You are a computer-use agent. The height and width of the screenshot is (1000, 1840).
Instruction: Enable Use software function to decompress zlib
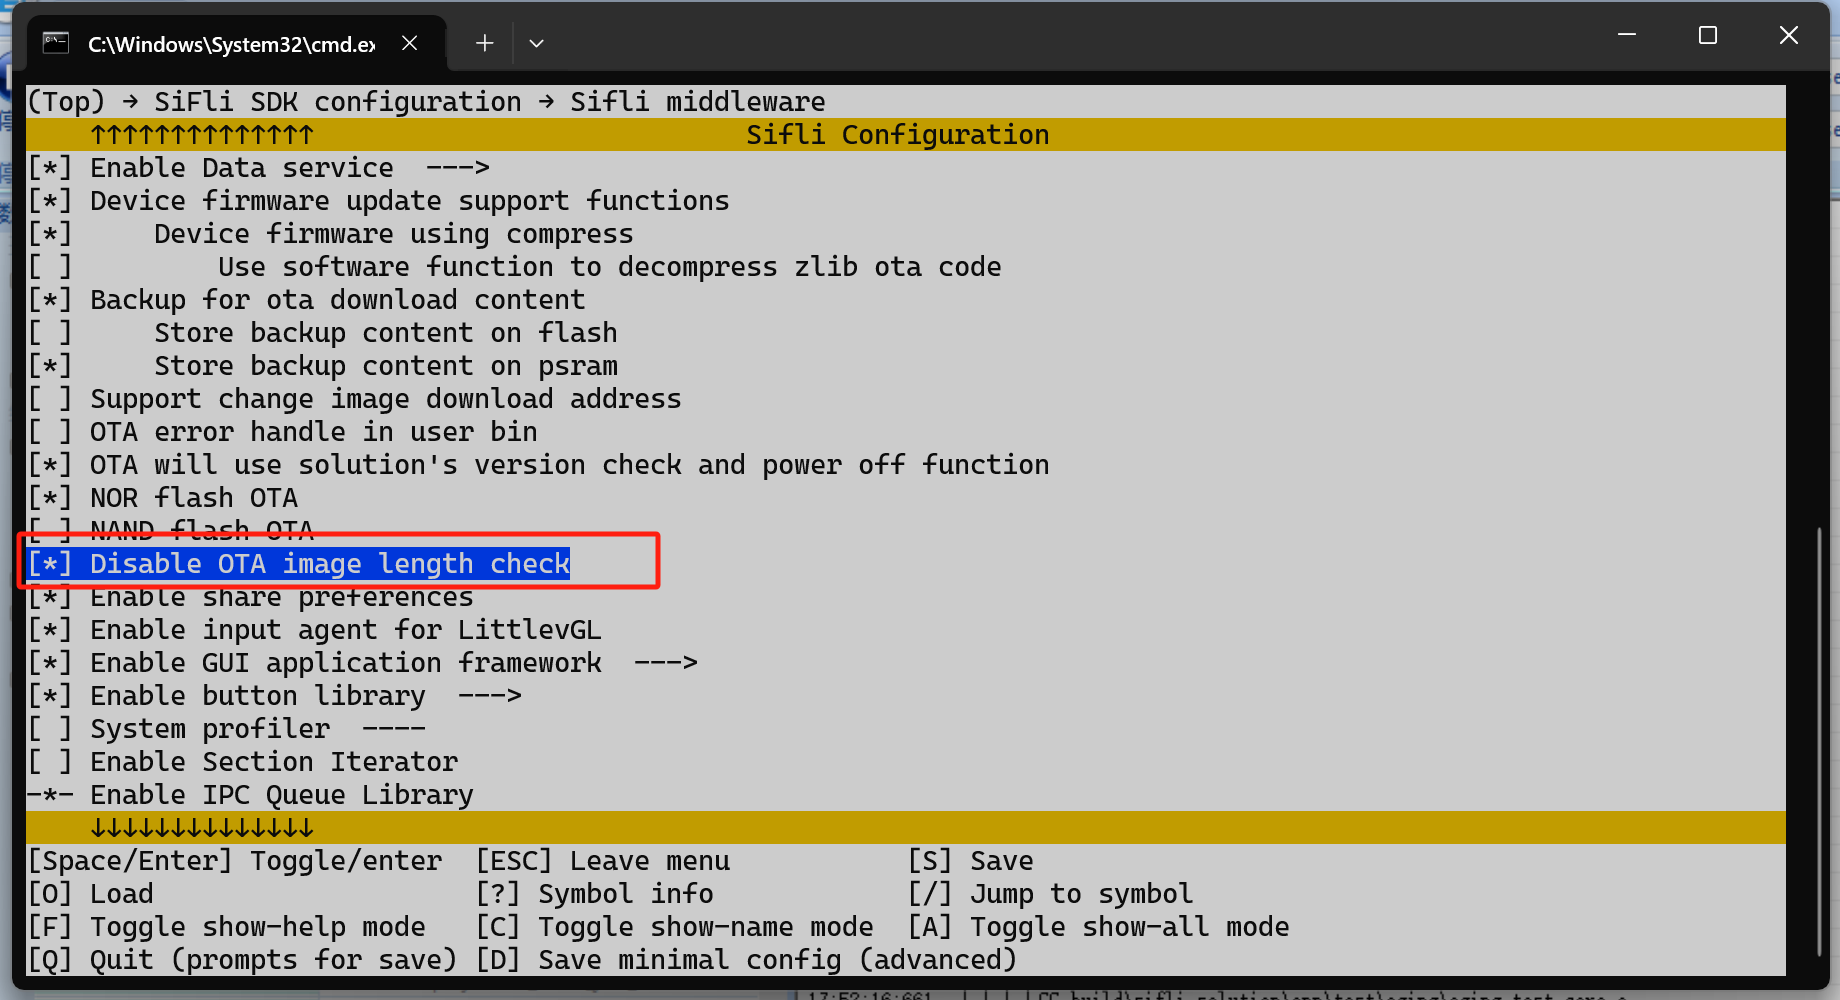[x=50, y=267]
